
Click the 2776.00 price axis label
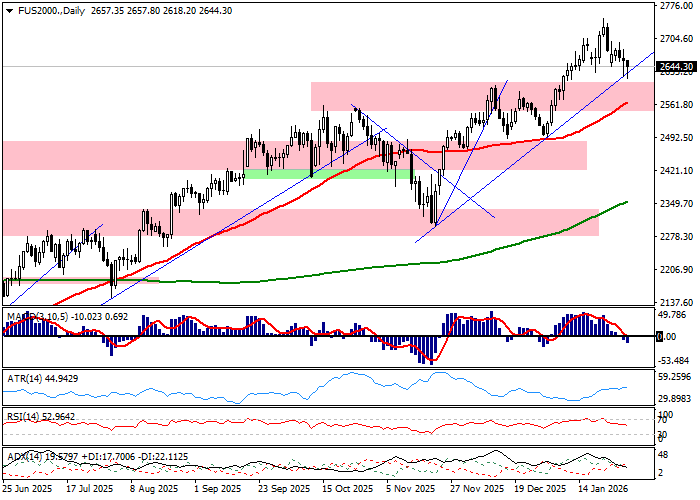(x=676, y=6)
